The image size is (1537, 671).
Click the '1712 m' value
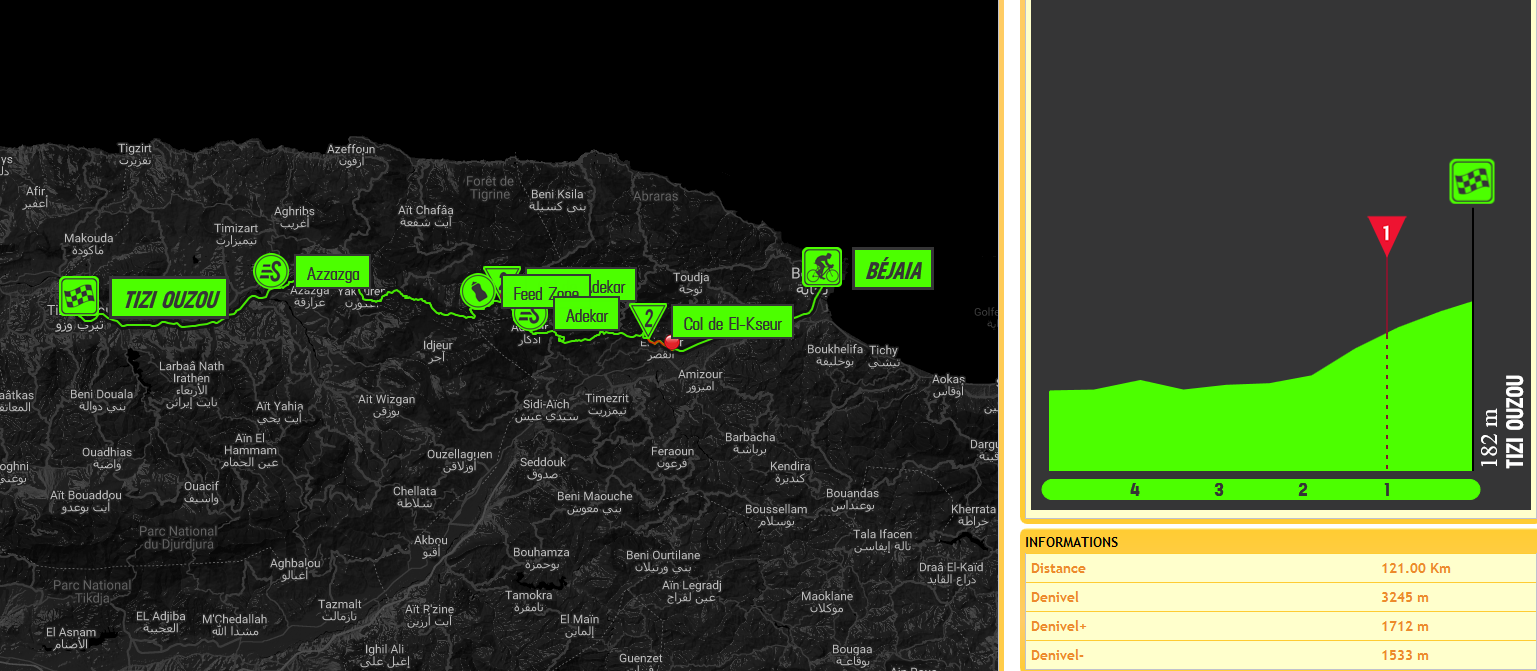click(1404, 626)
